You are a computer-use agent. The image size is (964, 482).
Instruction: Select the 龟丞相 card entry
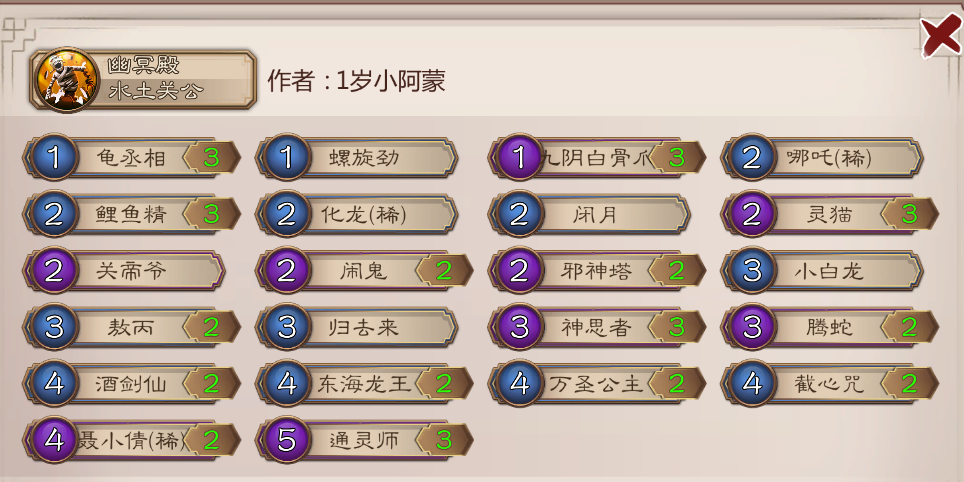pos(132,157)
